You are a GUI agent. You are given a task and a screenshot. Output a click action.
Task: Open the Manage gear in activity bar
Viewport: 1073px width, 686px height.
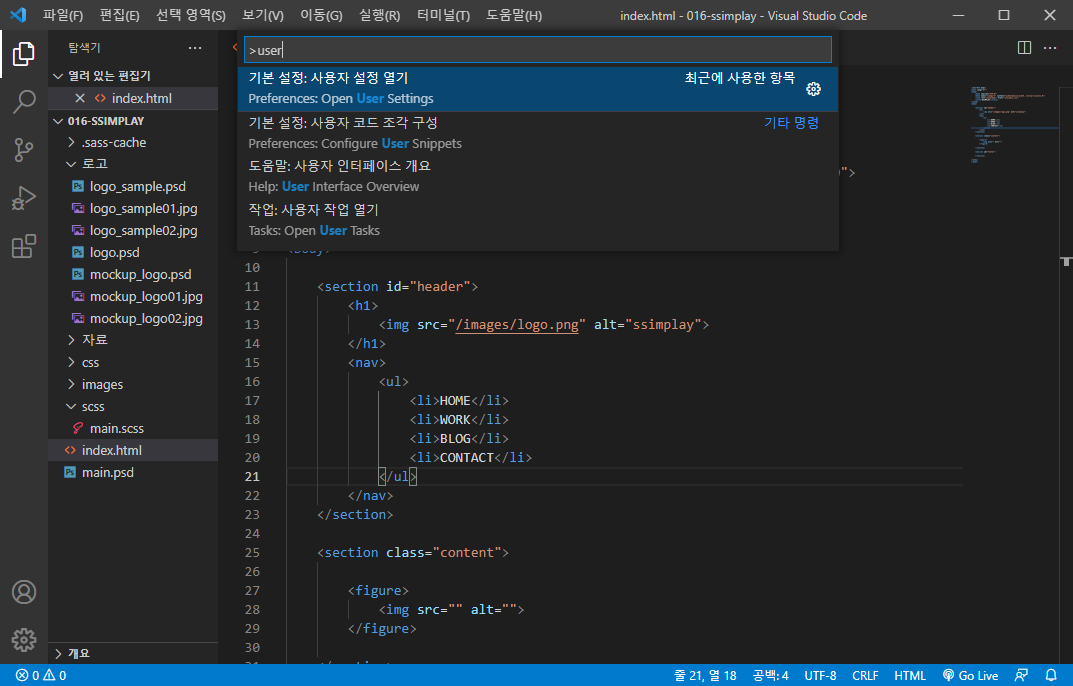[x=23, y=640]
